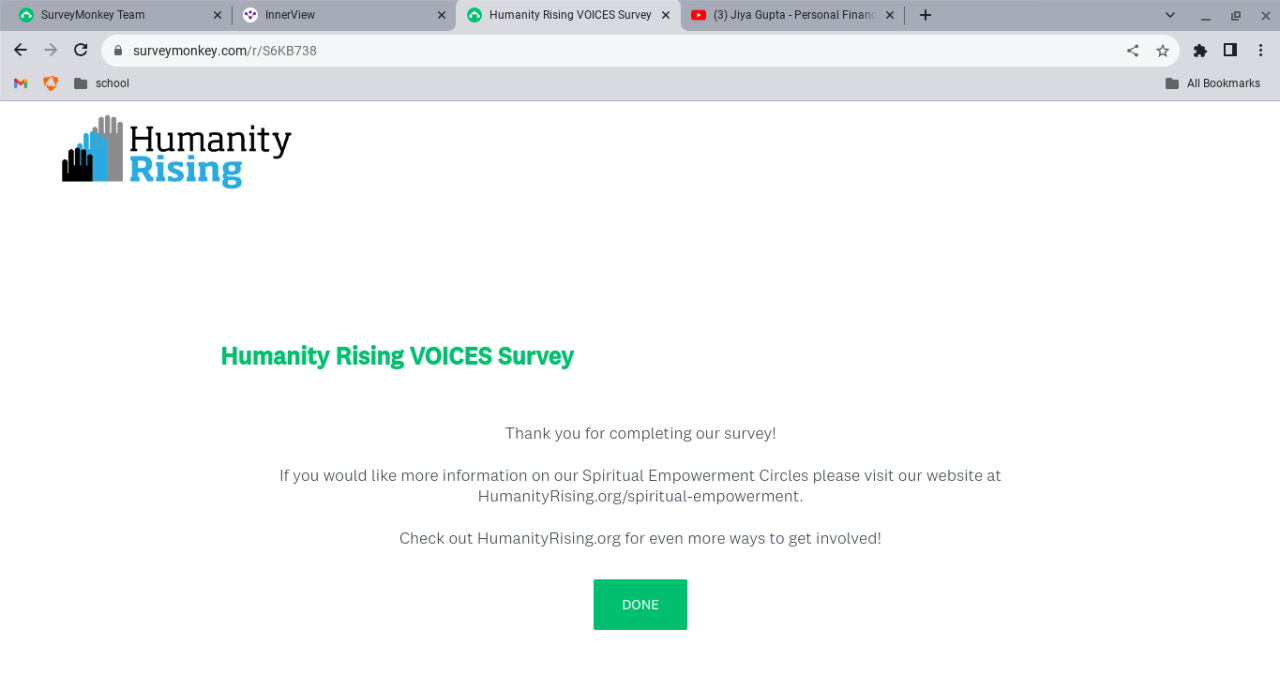Go back to the previous page
This screenshot has width=1280, height=674.
[20, 50]
